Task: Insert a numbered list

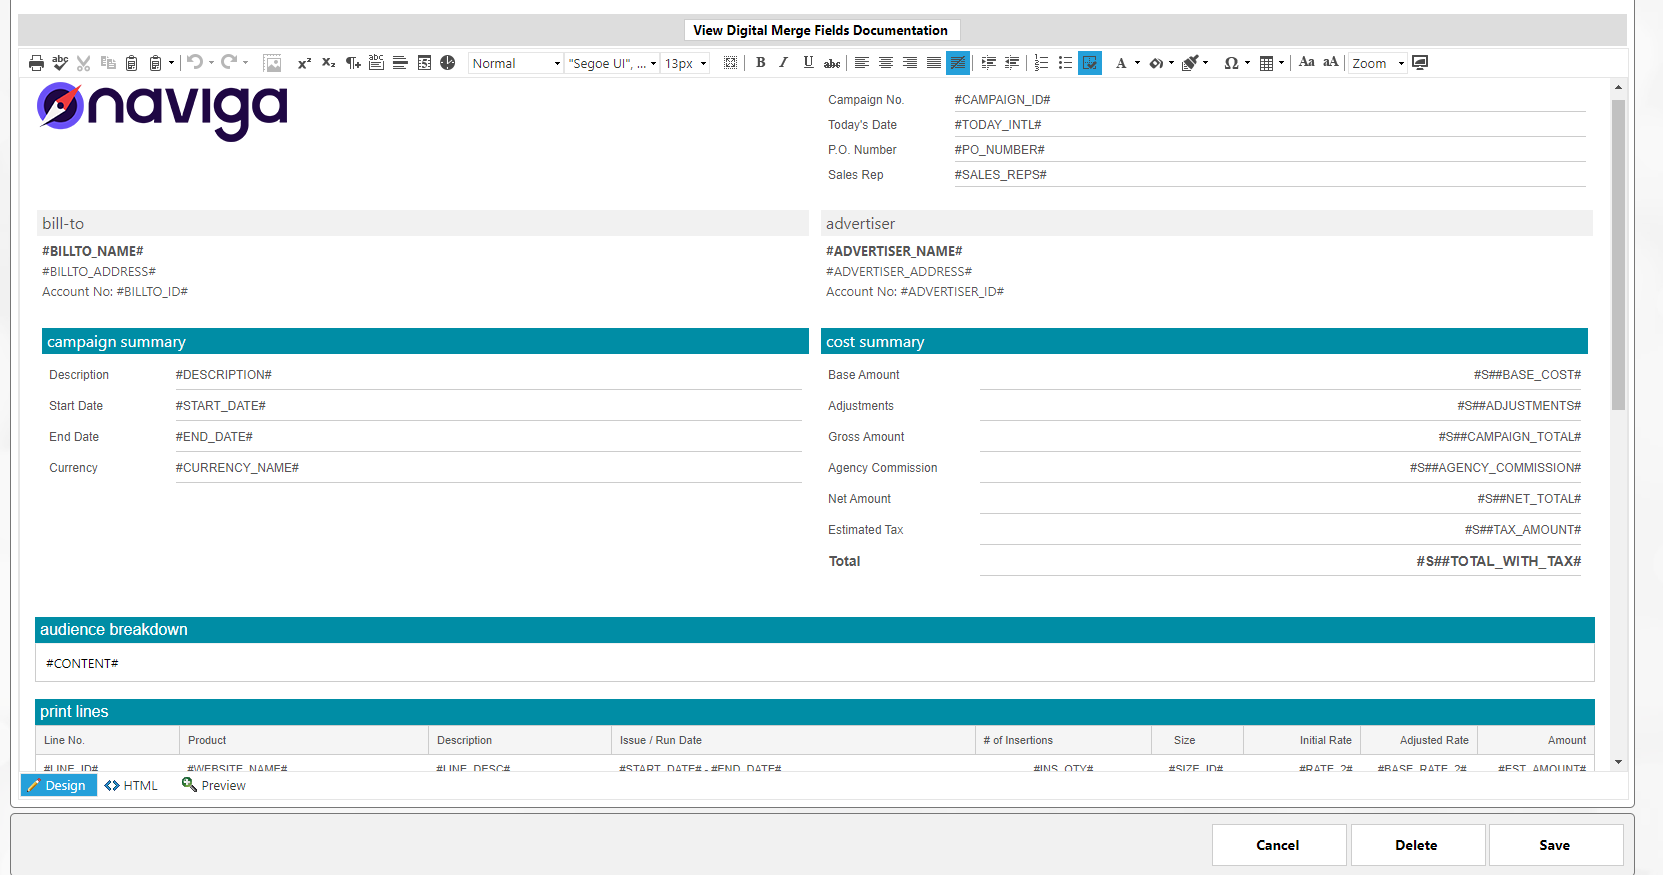Action: (1041, 63)
